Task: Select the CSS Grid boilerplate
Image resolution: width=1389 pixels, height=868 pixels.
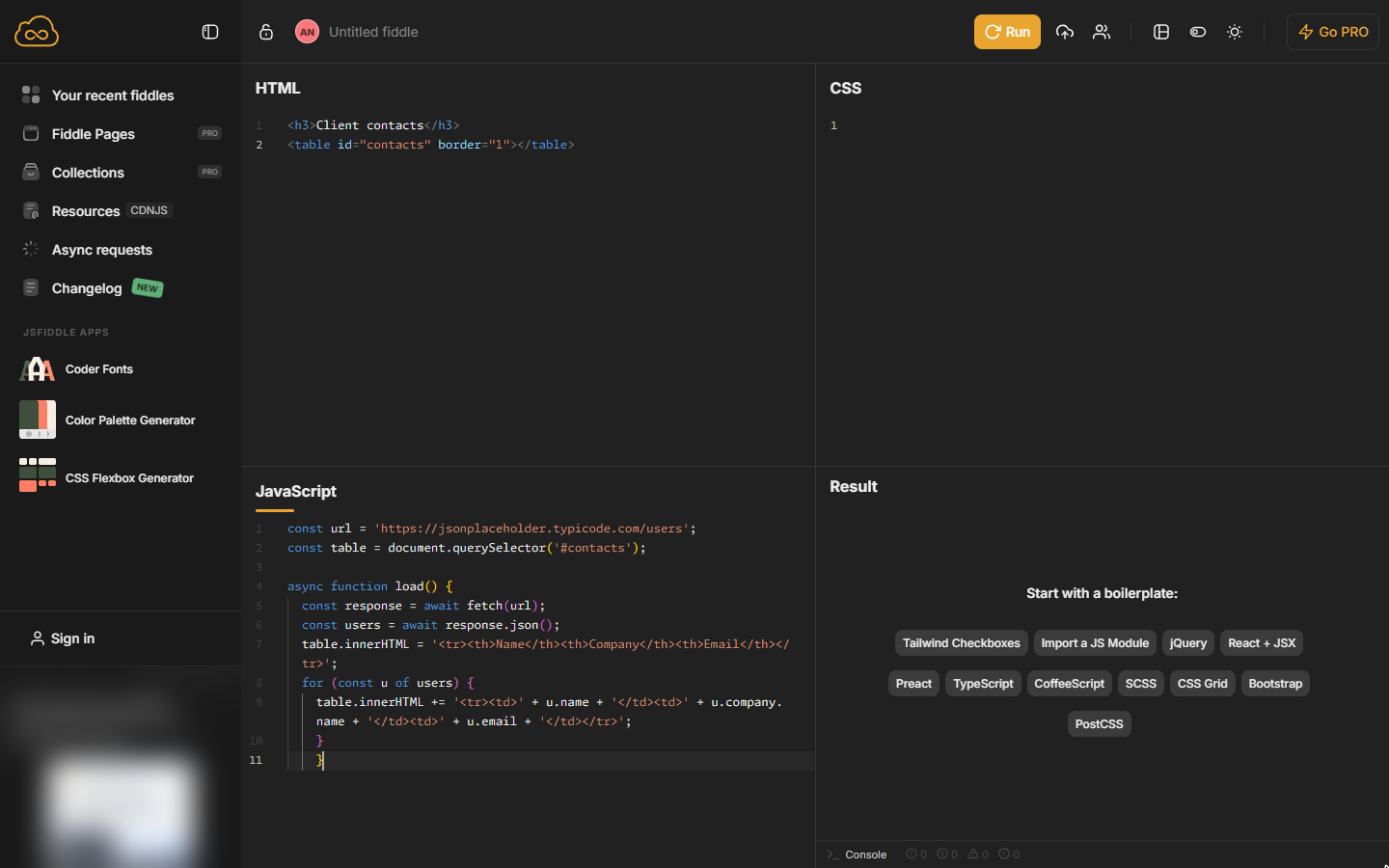Action: [x=1202, y=684]
